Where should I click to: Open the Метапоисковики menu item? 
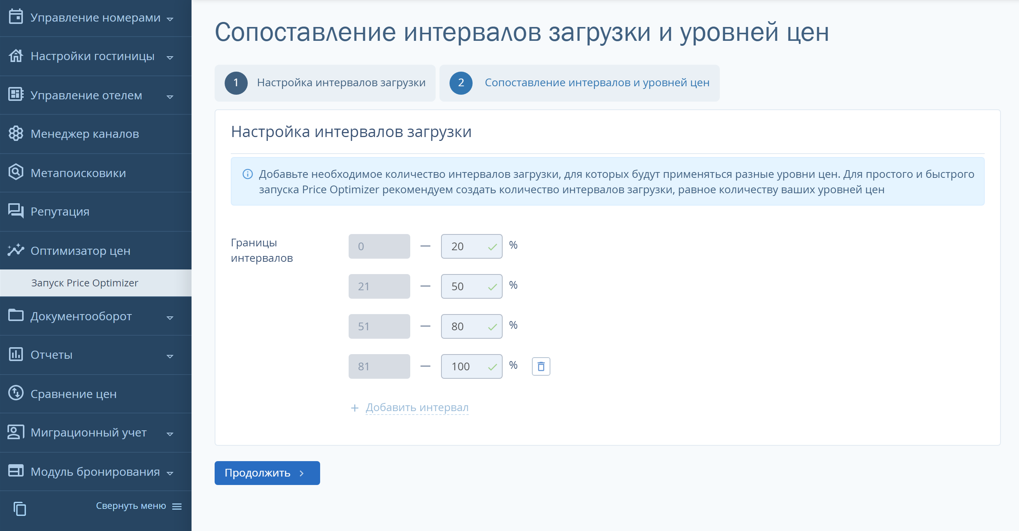point(96,173)
